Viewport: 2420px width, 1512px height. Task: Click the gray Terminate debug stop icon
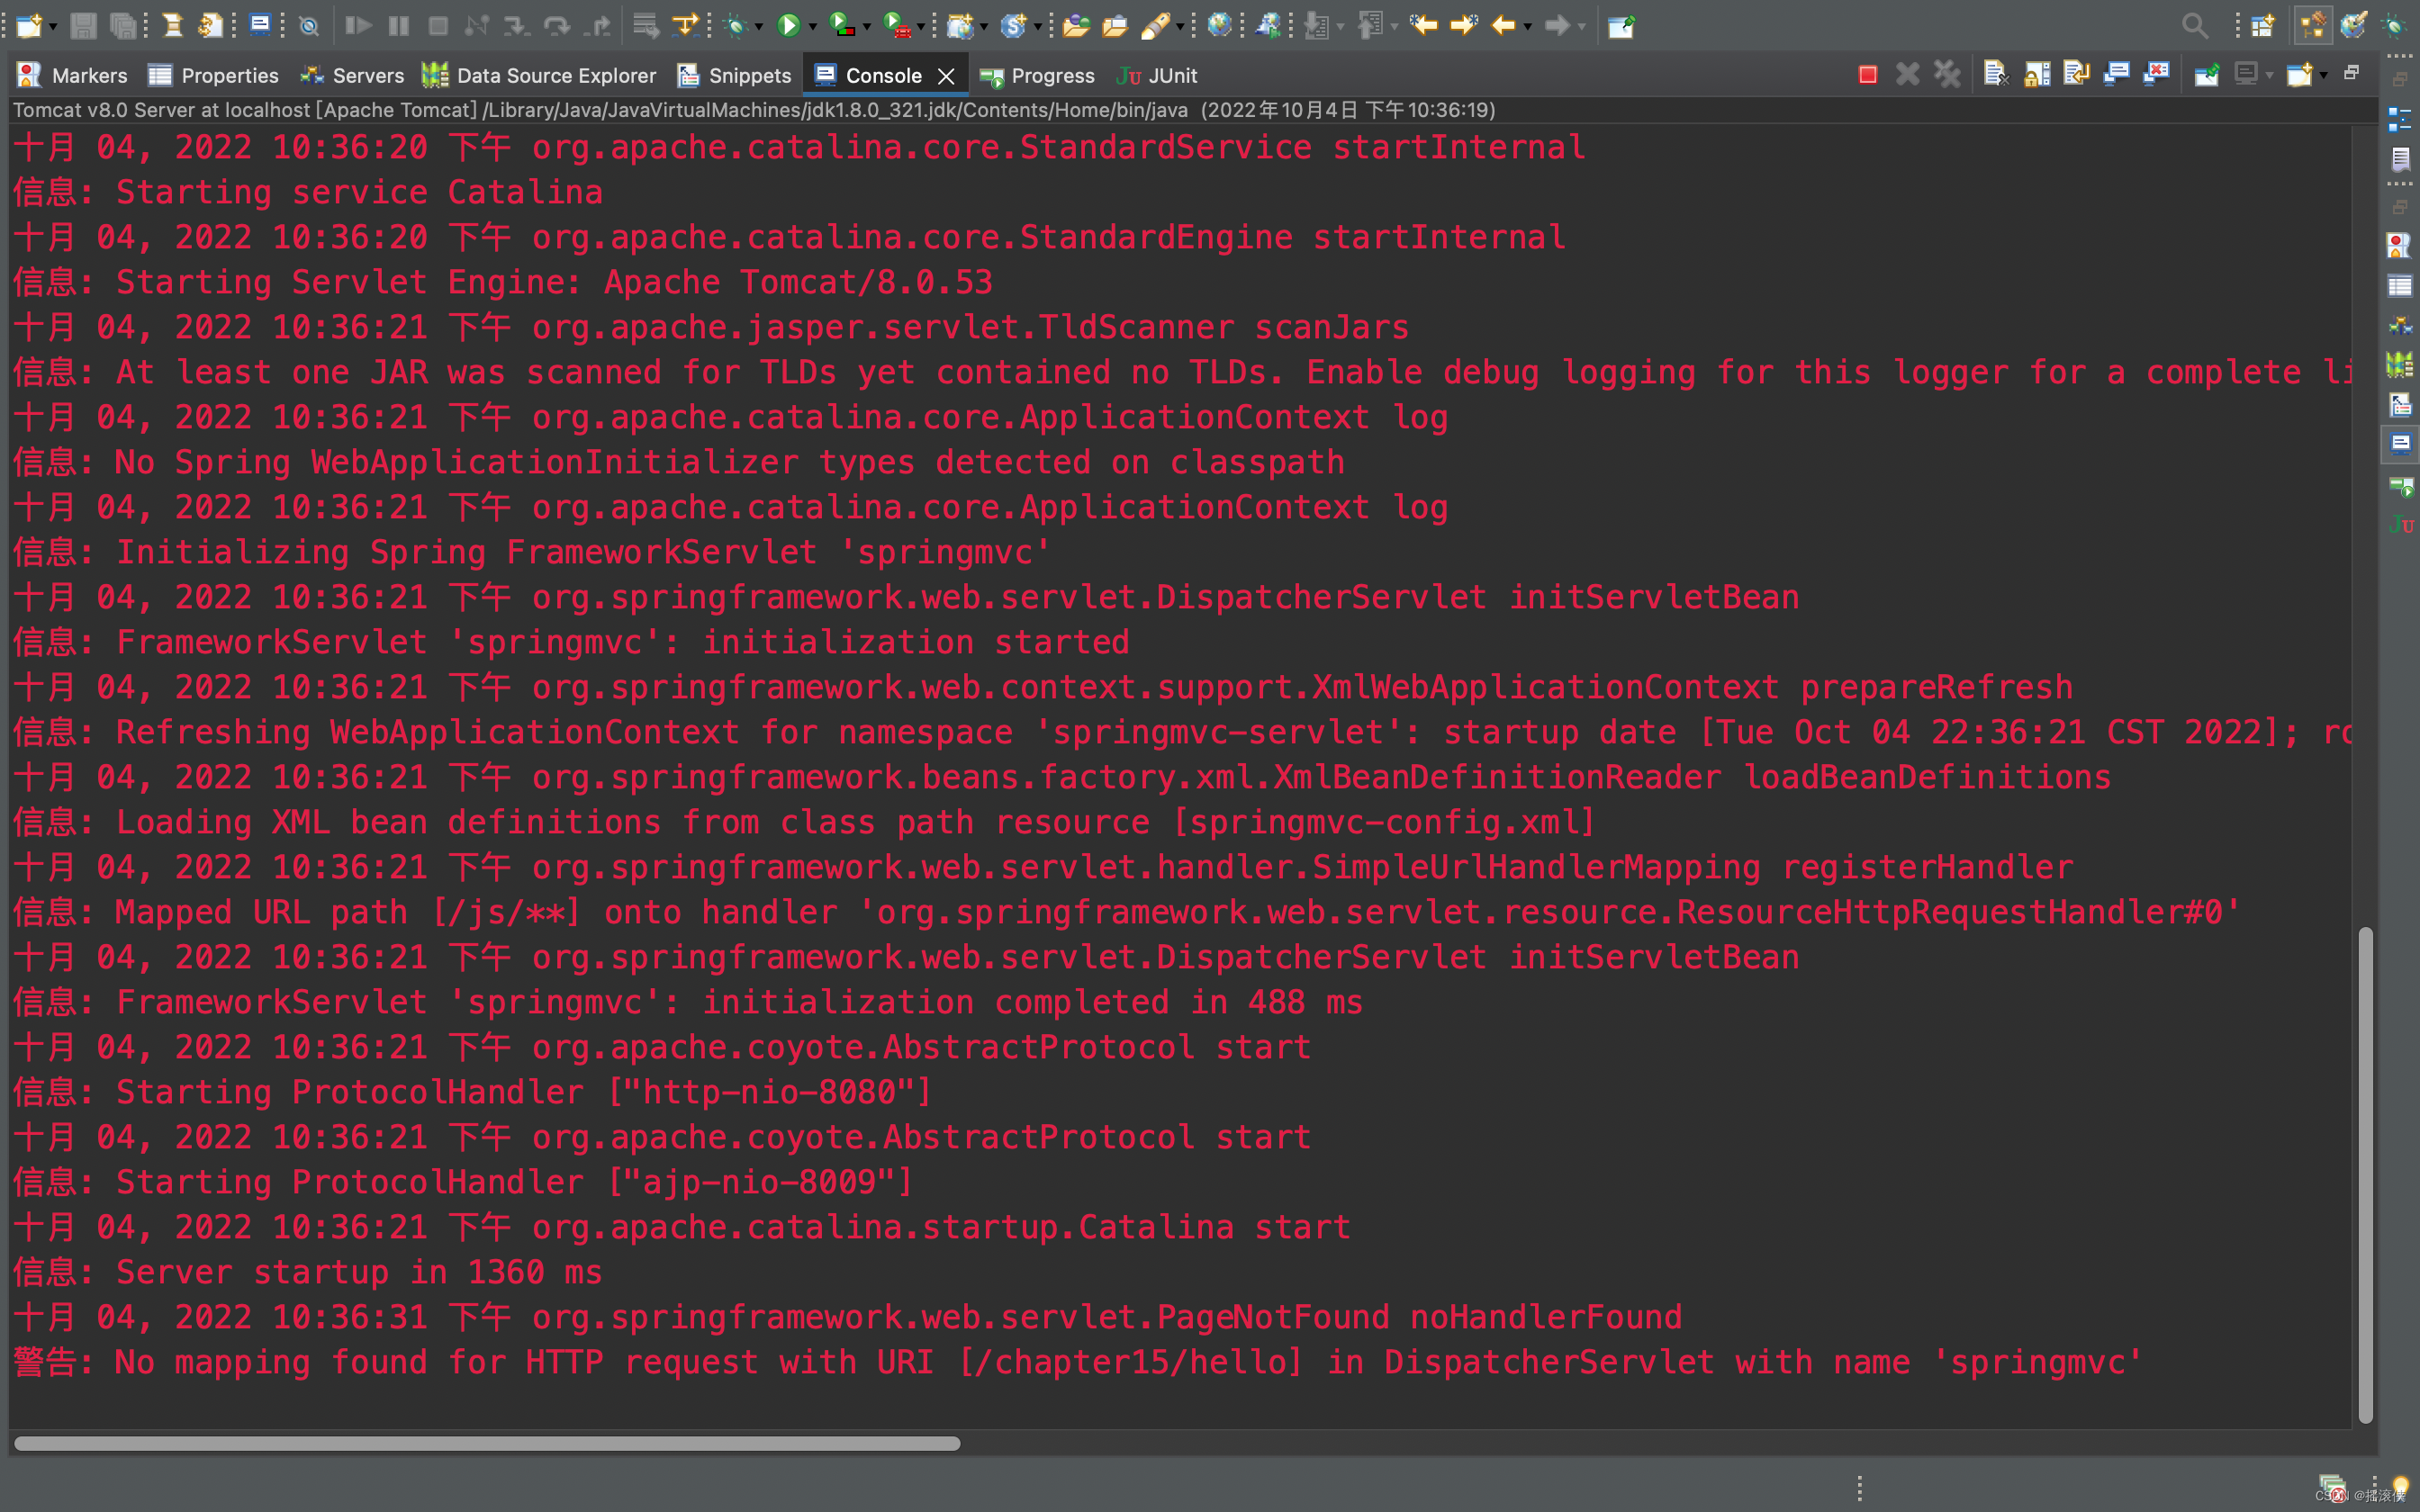coord(438,25)
